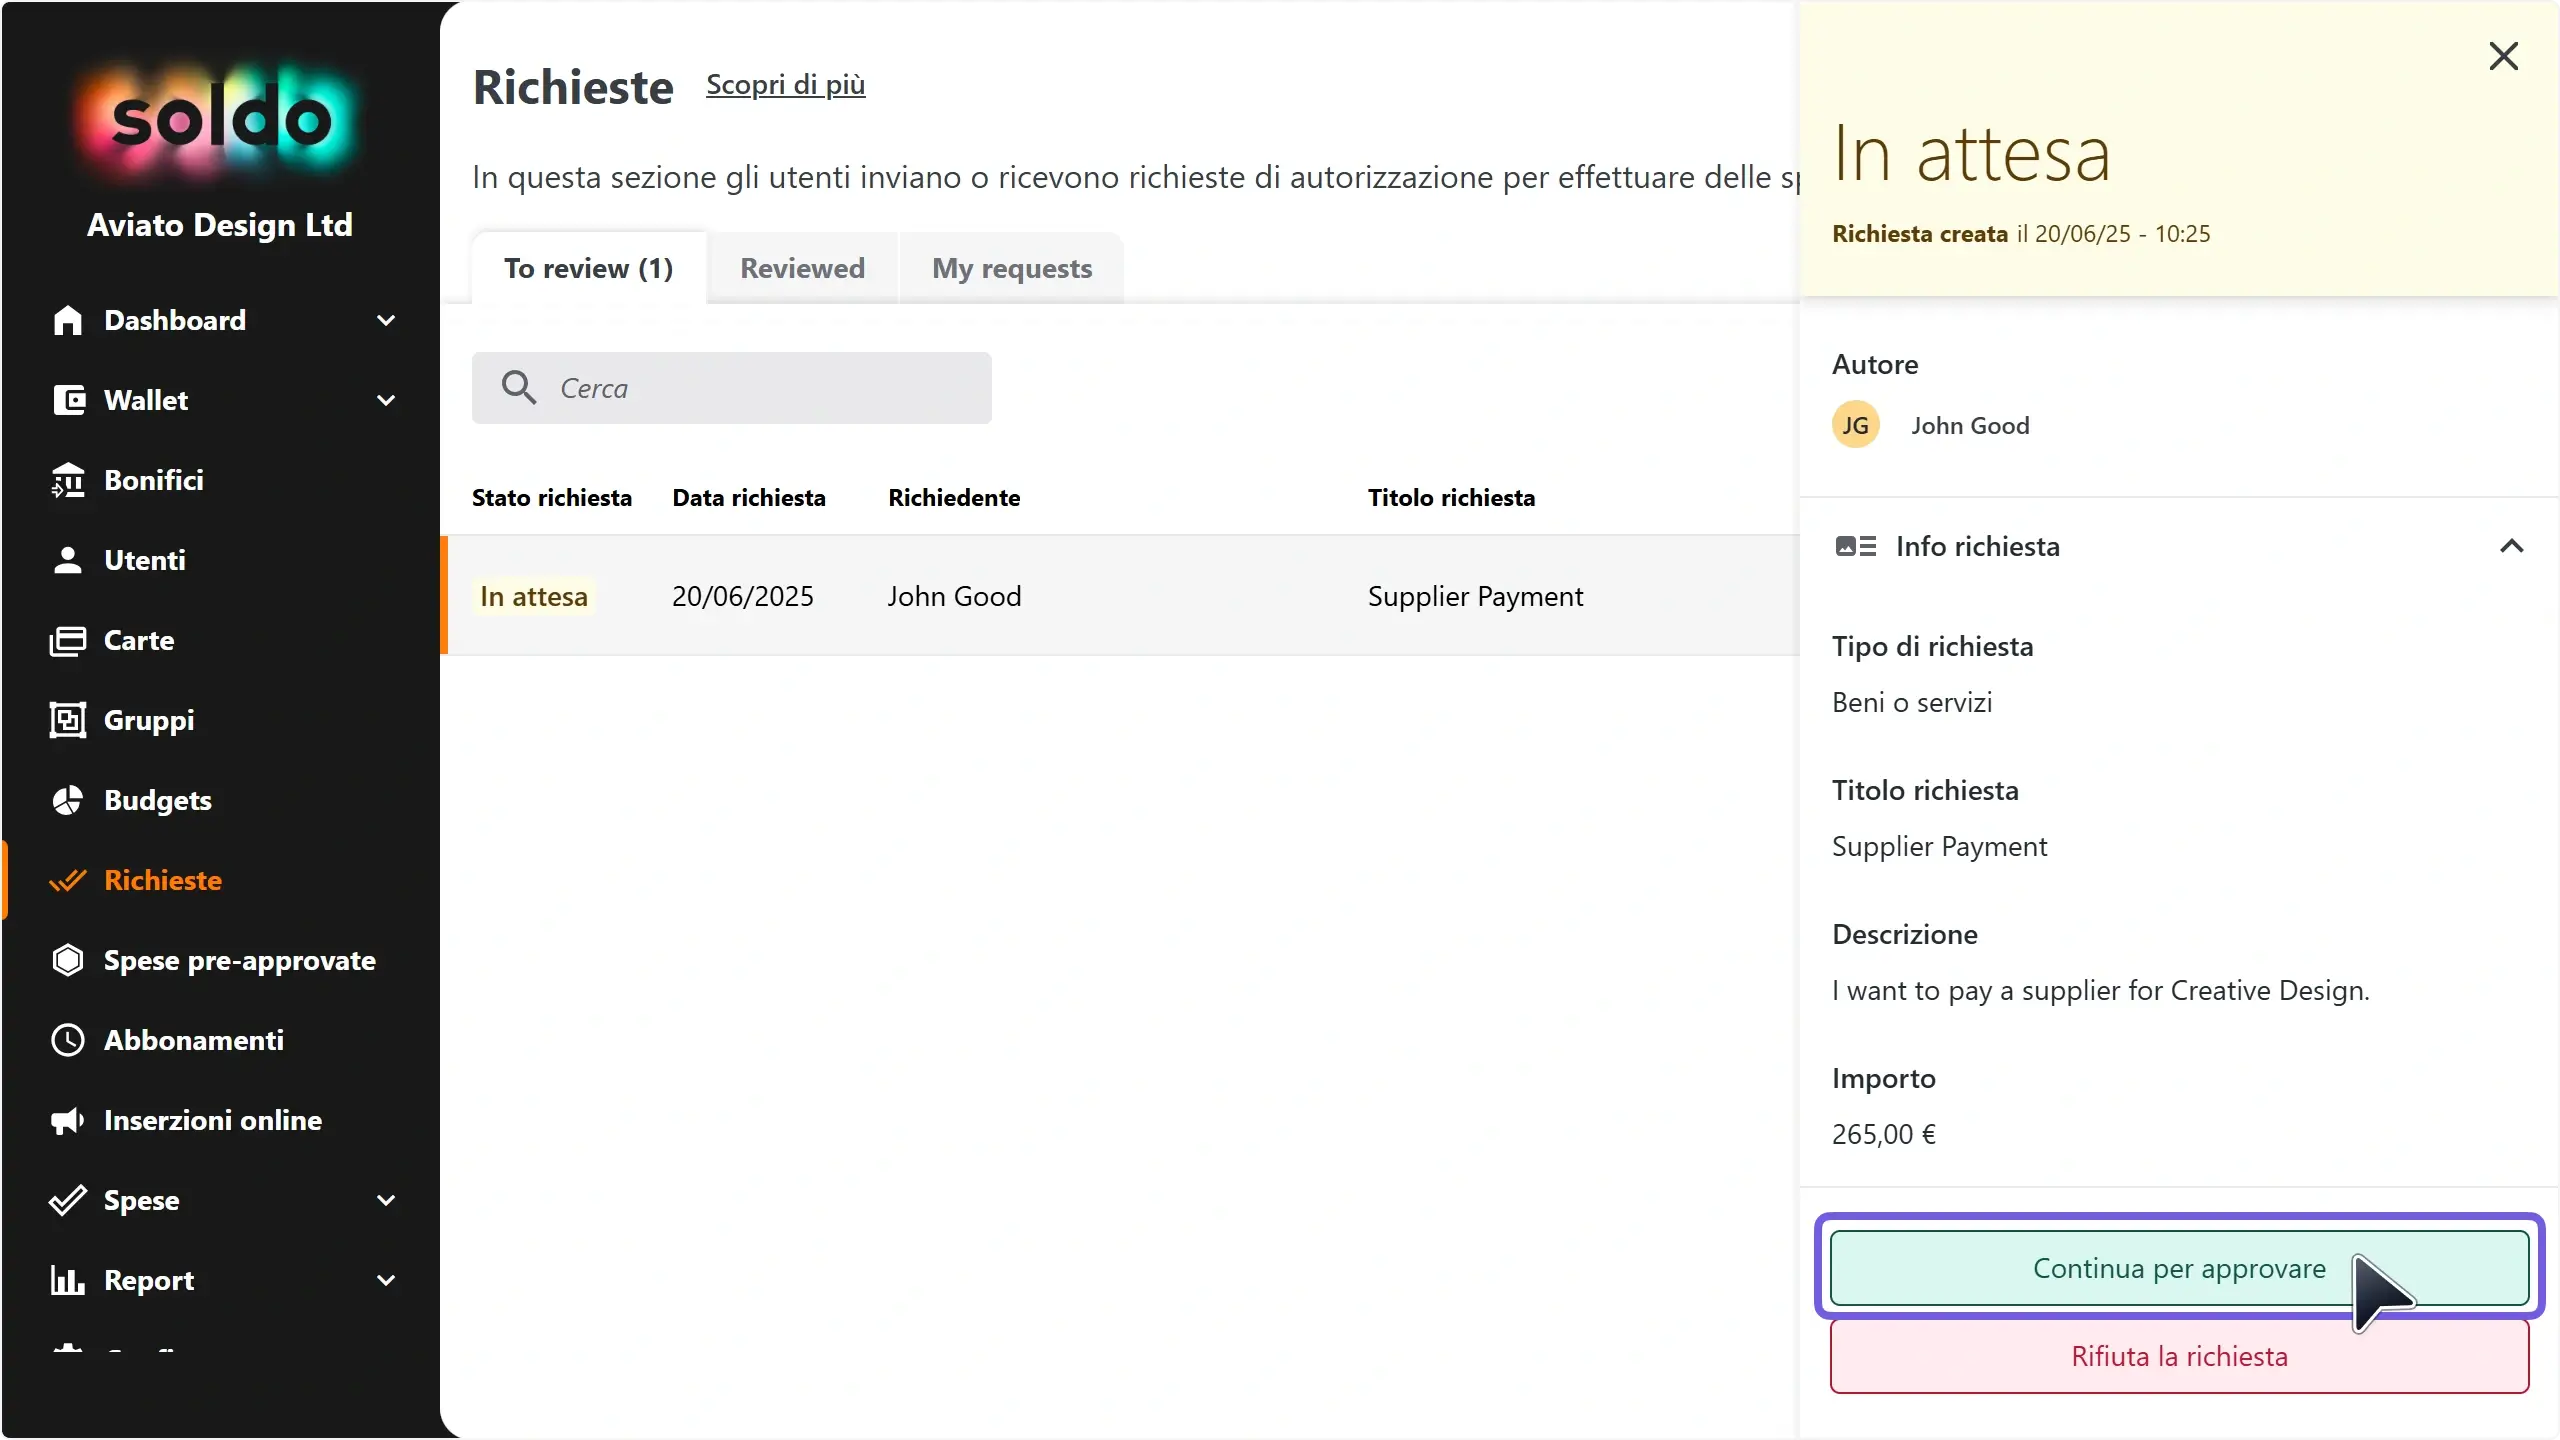Click the Inserzioni online megaphone icon
The height and width of the screenshot is (1440, 2560).
[67, 1120]
